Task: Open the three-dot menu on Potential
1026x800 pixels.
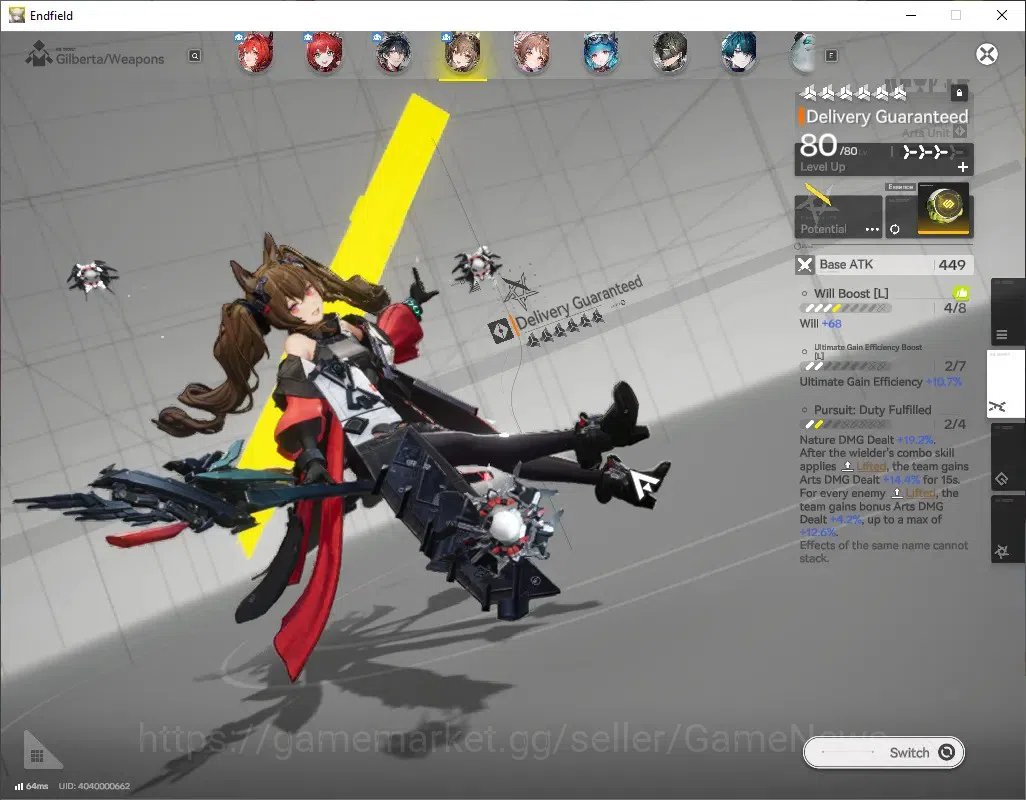Action: (x=872, y=230)
